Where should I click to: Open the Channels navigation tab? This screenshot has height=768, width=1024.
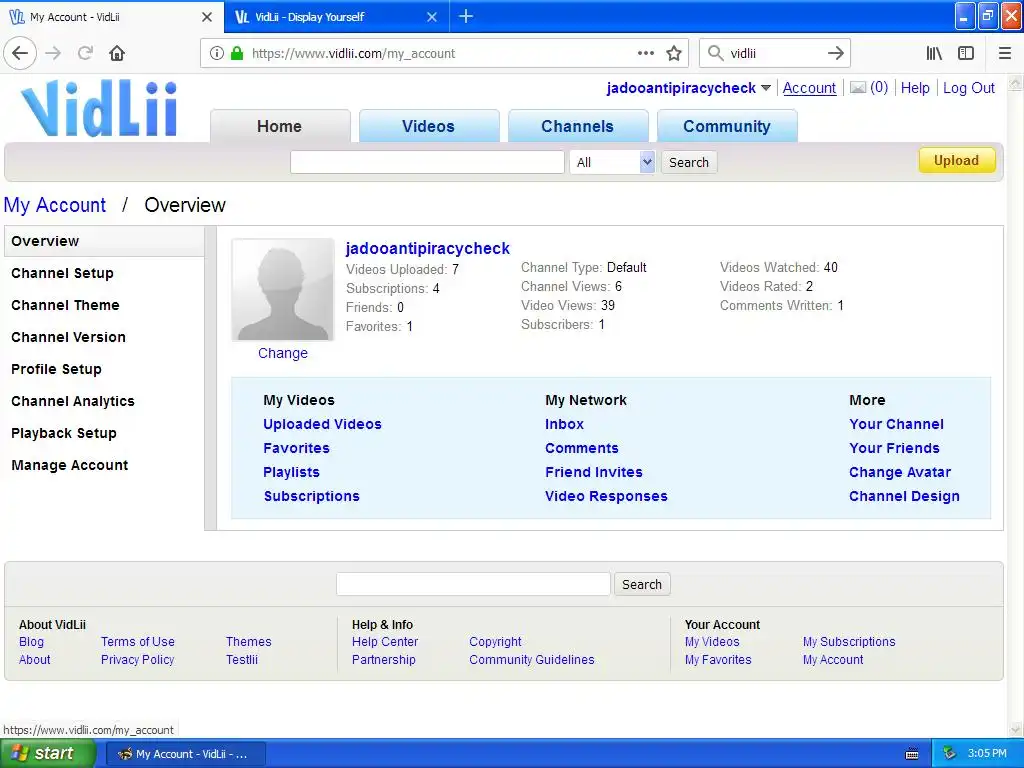pyautogui.click(x=577, y=126)
